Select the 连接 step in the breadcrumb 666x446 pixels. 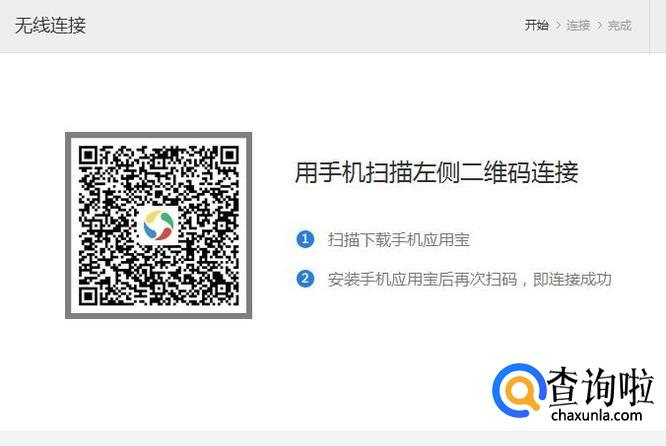pyautogui.click(x=578, y=25)
